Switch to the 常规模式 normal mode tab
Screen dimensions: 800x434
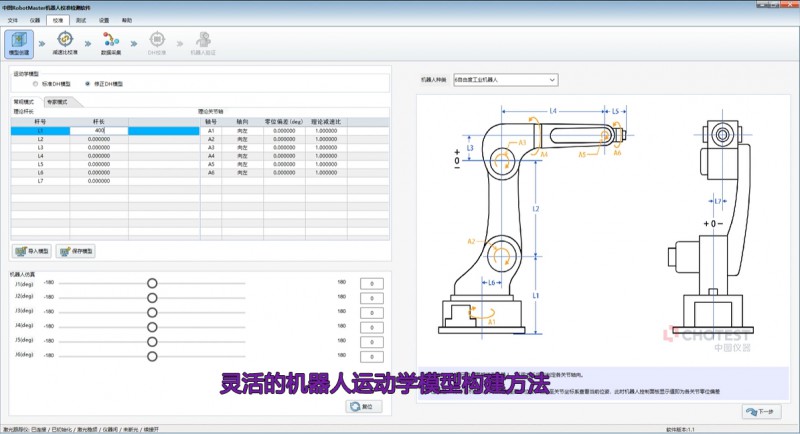(23, 101)
